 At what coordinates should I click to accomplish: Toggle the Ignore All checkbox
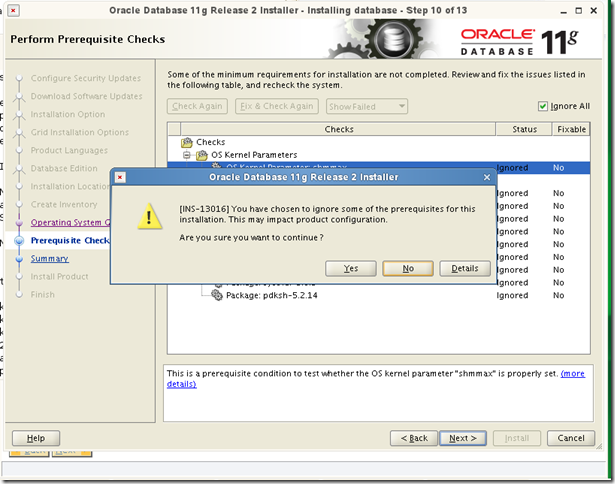(x=543, y=106)
